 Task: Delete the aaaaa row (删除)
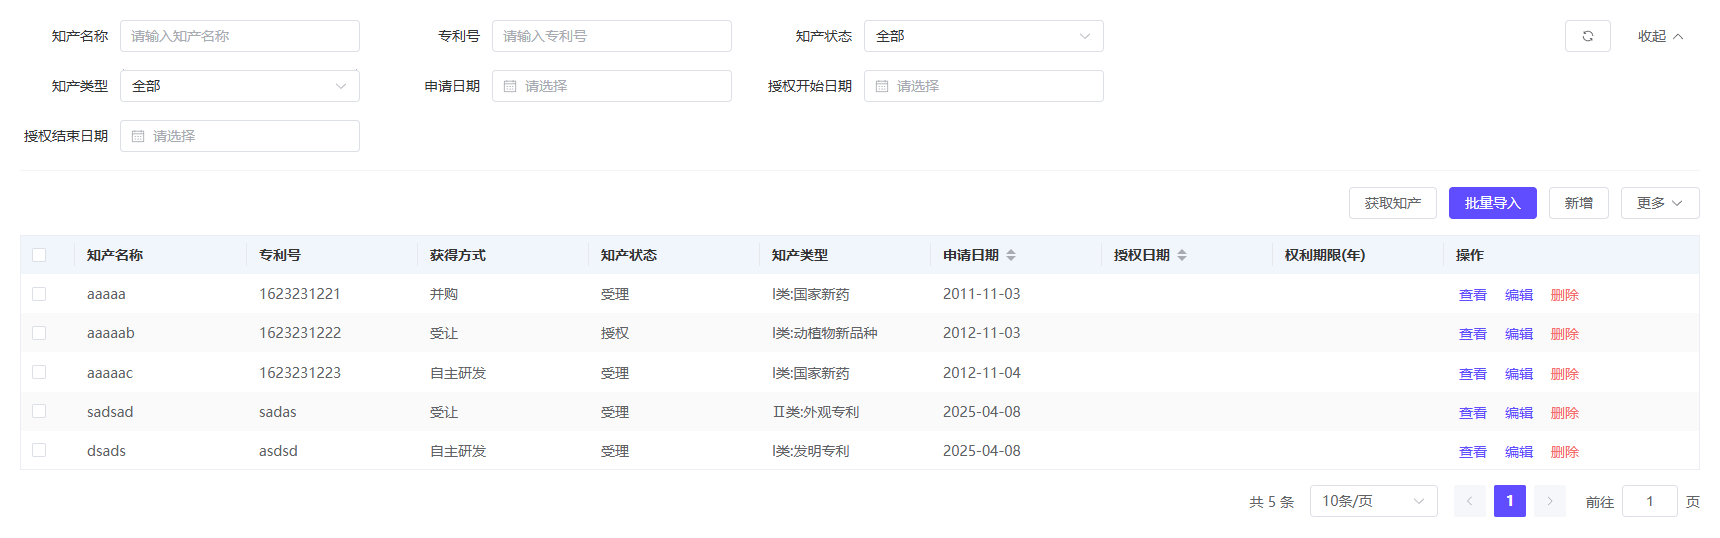(1565, 295)
